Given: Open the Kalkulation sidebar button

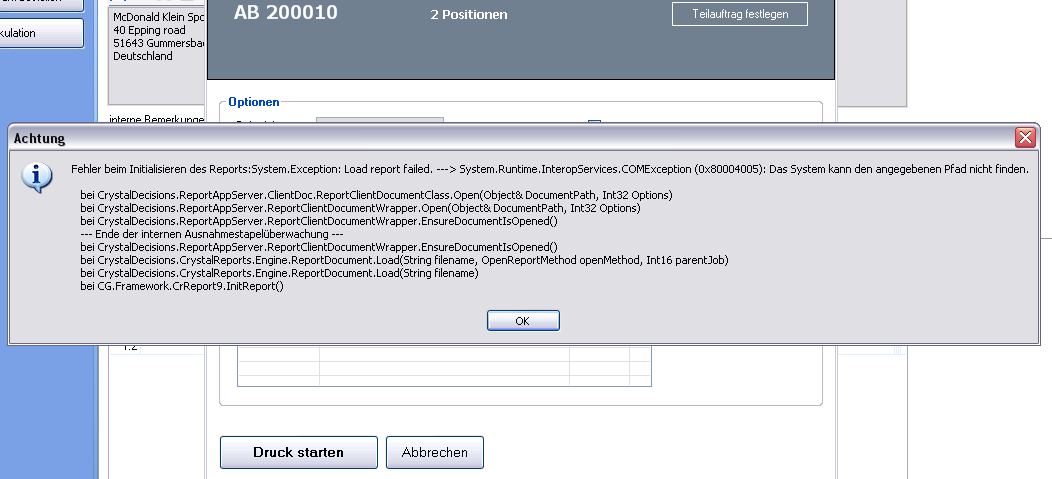Looking at the screenshot, I should tap(40, 33).
